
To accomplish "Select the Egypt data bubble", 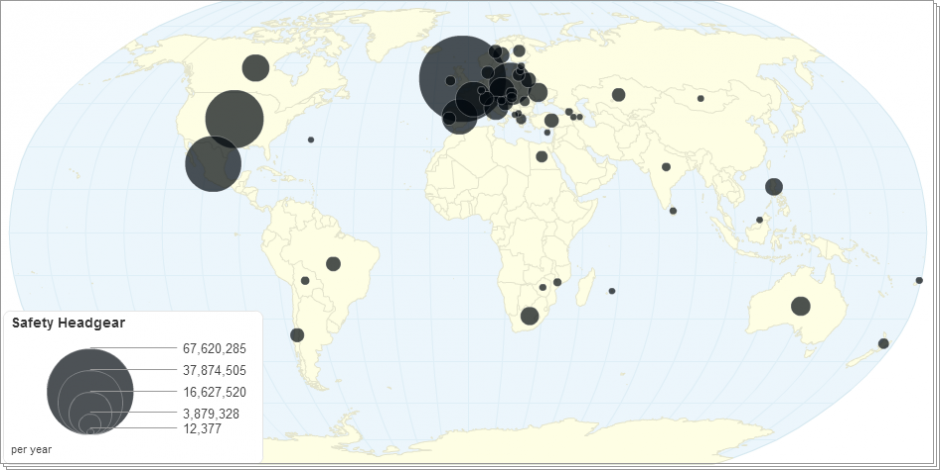I will coord(541,156).
